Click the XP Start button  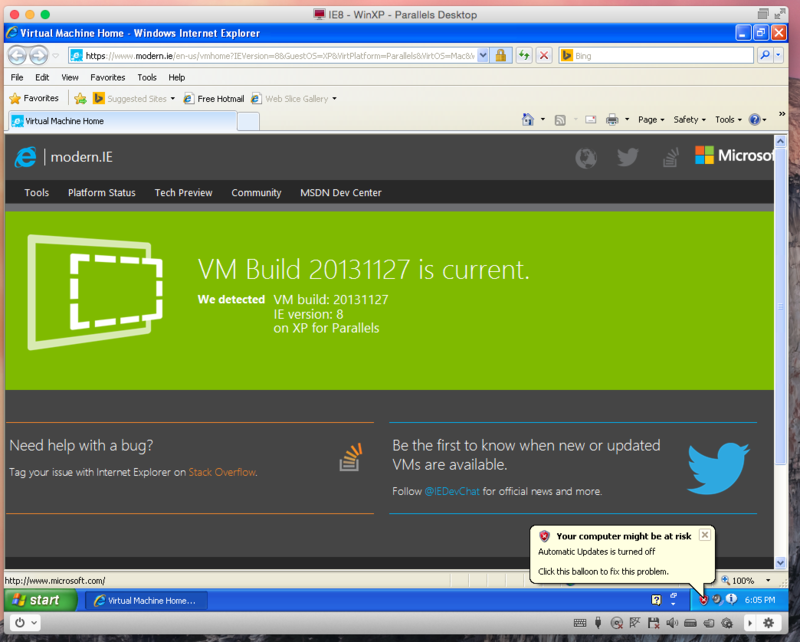41,600
